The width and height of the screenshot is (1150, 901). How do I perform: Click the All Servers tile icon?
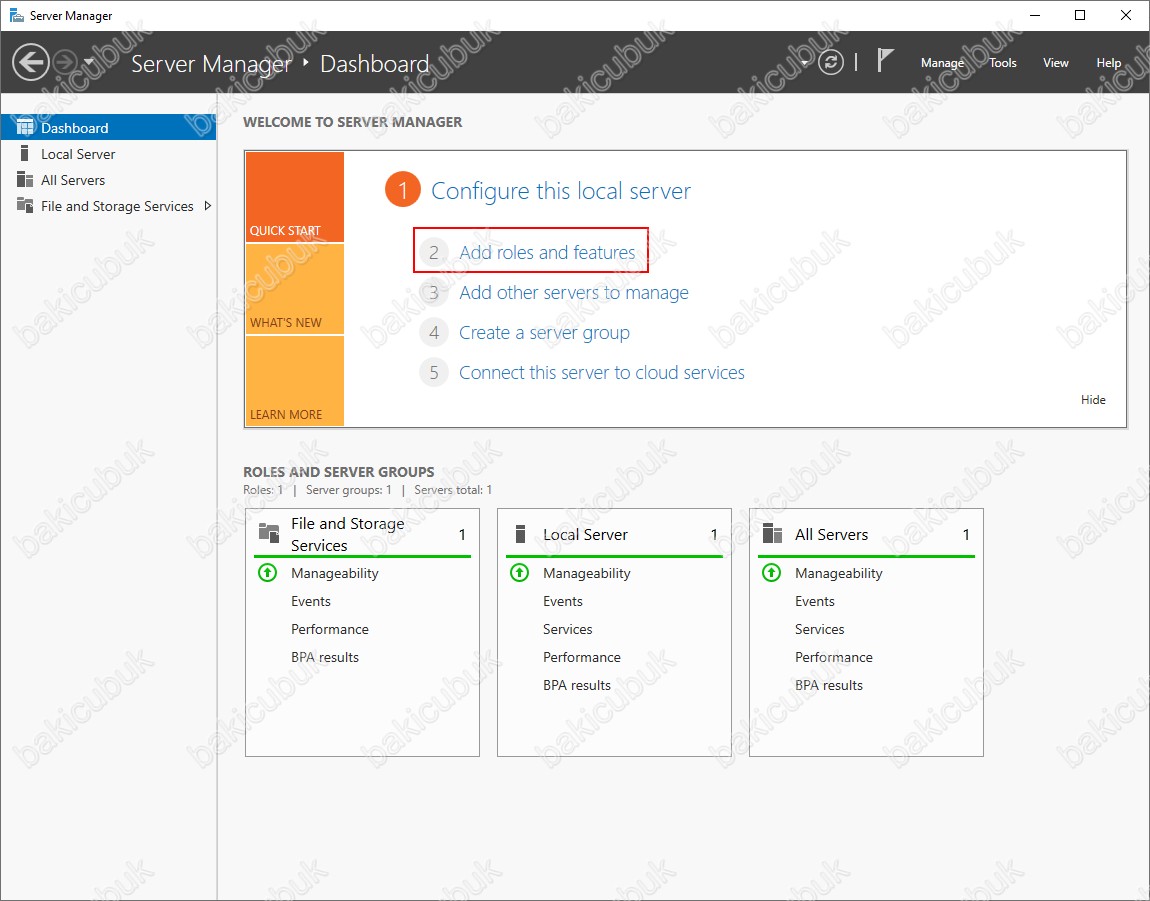click(x=772, y=533)
